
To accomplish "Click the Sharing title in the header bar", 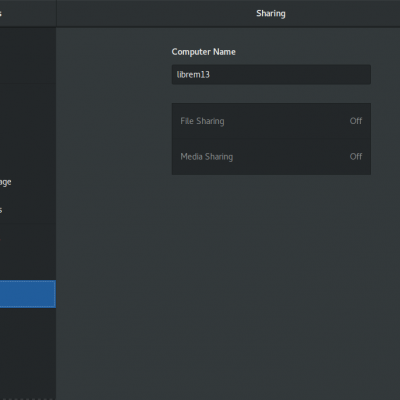I will (x=271, y=14).
